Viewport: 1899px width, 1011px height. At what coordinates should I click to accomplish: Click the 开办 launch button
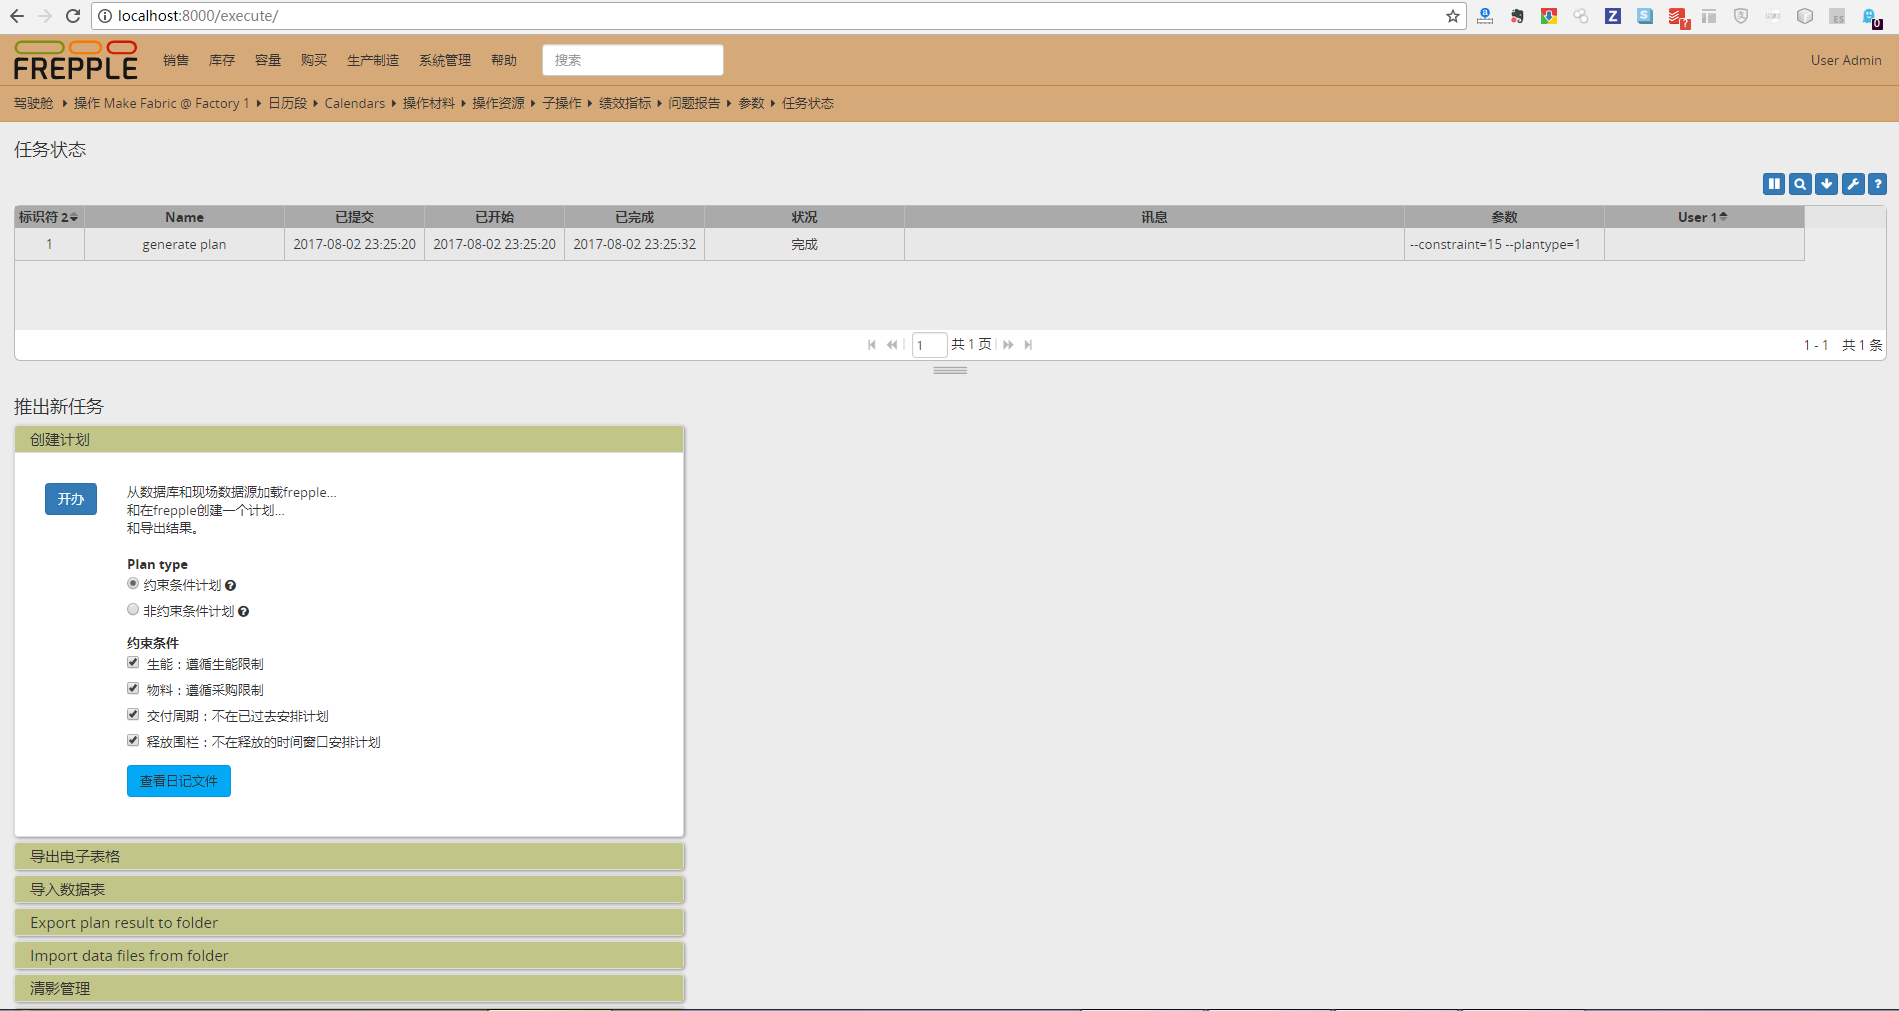coord(71,499)
